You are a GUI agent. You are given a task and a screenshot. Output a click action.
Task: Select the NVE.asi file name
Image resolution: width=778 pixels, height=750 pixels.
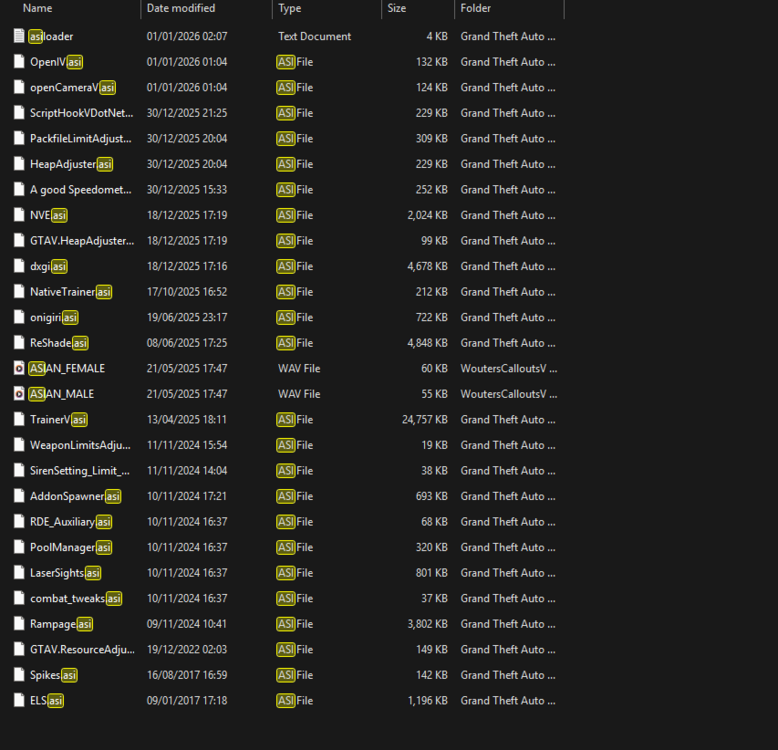(x=48, y=215)
